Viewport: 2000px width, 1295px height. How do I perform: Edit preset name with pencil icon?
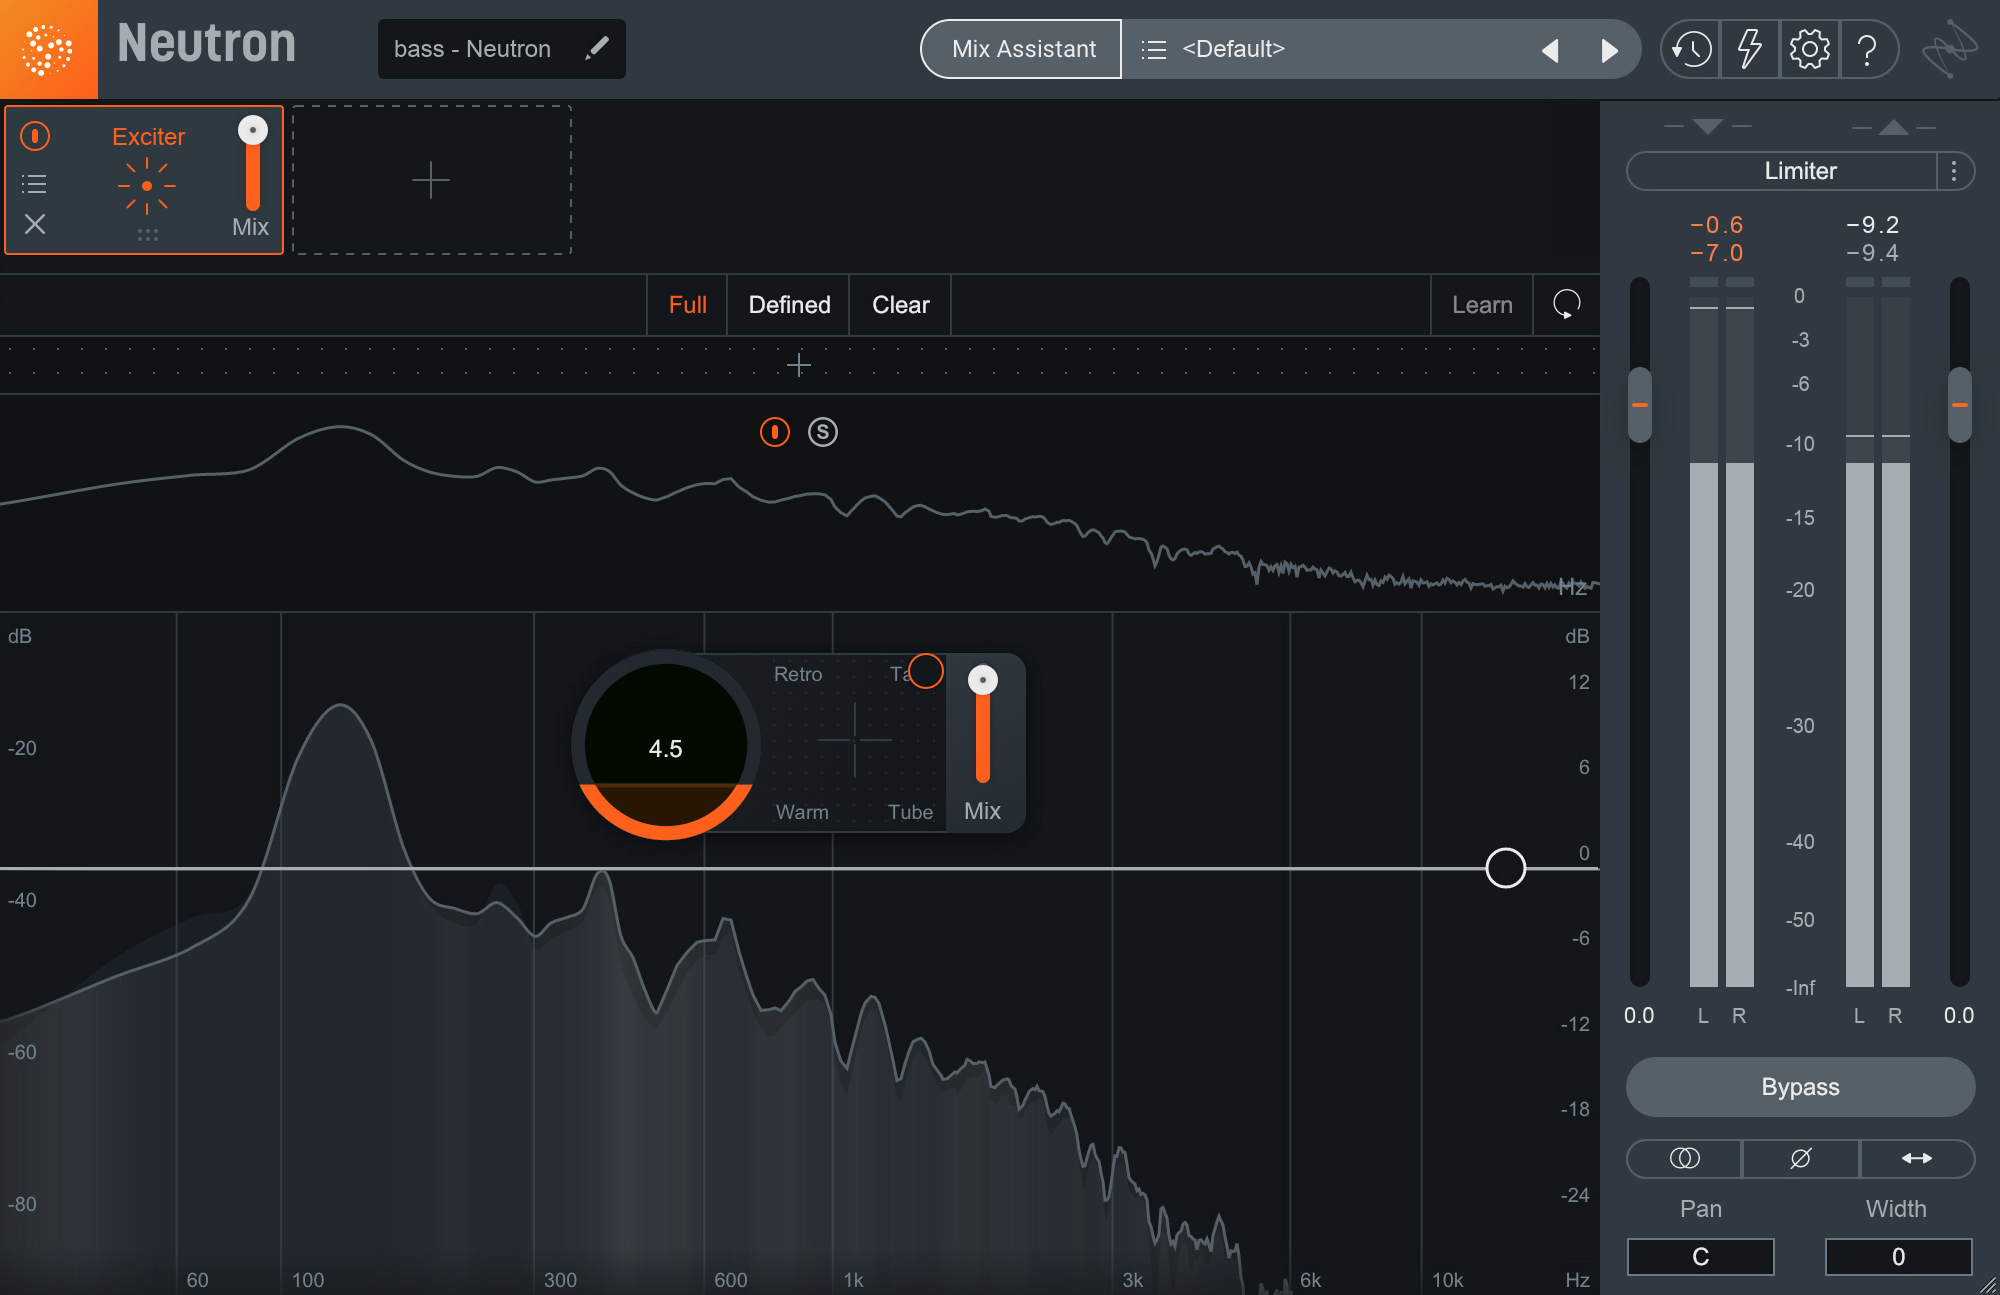[x=597, y=48]
